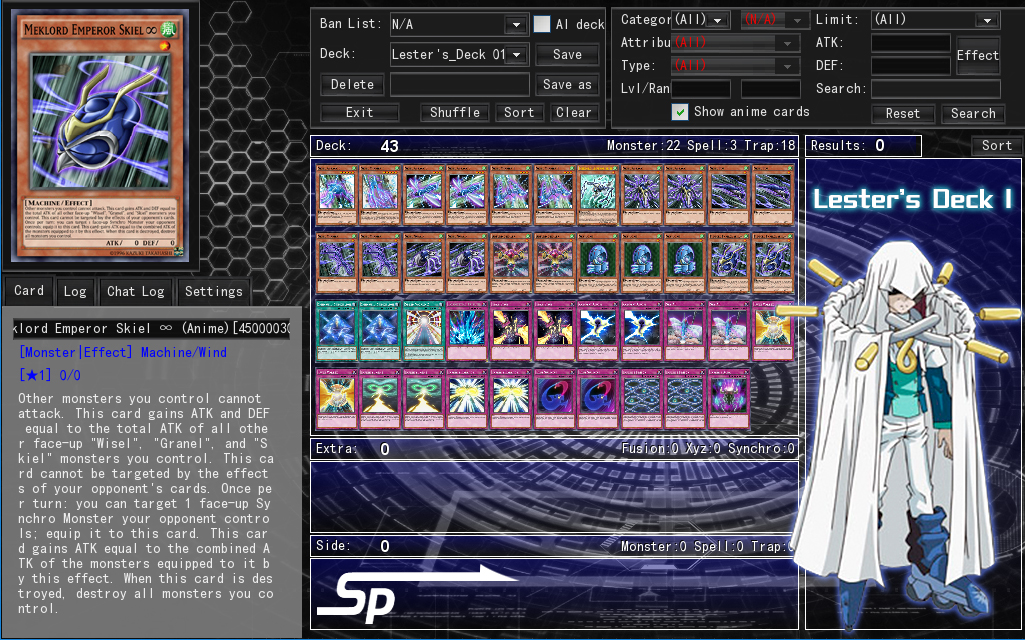The width and height of the screenshot is (1025, 640).
Task: Click the Save as button
Action: tap(567, 84)
